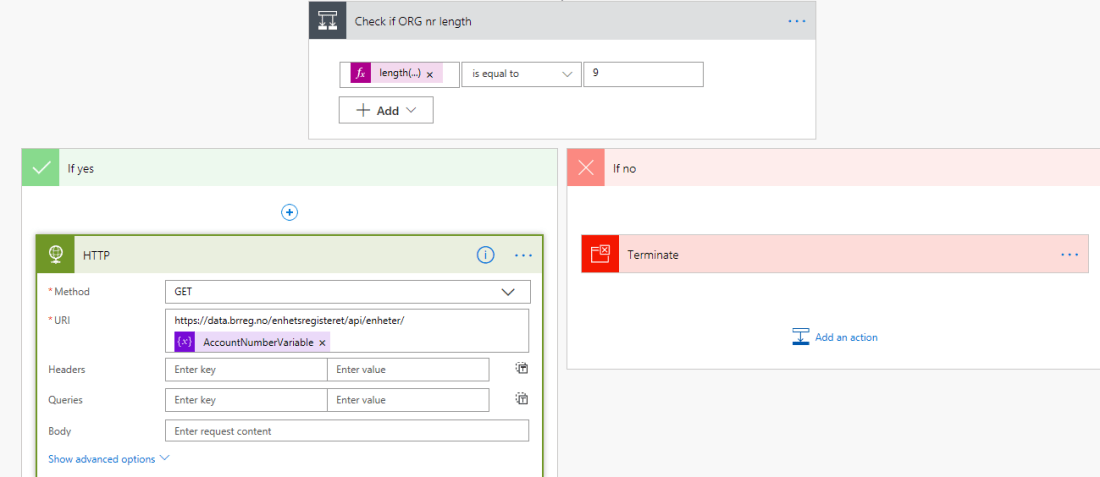The width and height of the screenshot is (1100, 477).
Task: Click the condition icon on Check if ORG nr length
Action: [x=327, y=21]
